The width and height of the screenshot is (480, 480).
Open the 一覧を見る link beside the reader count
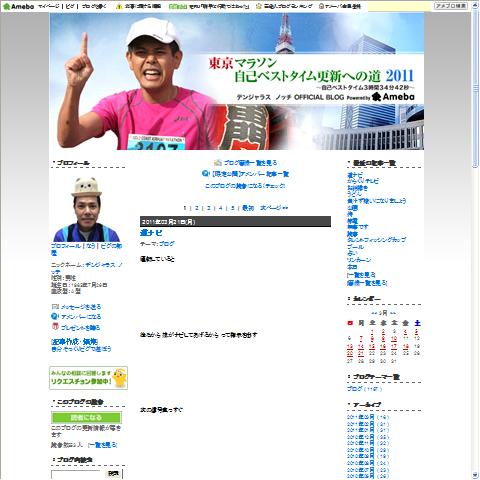(103, 445)
